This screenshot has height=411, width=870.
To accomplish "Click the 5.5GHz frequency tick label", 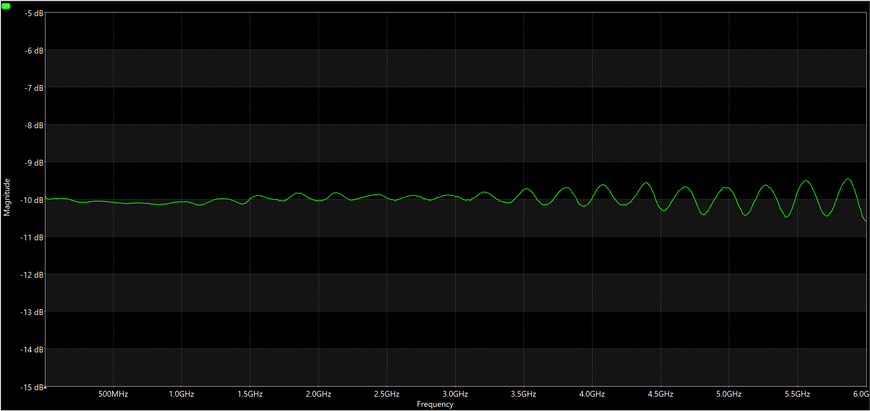I will (797, 394).
